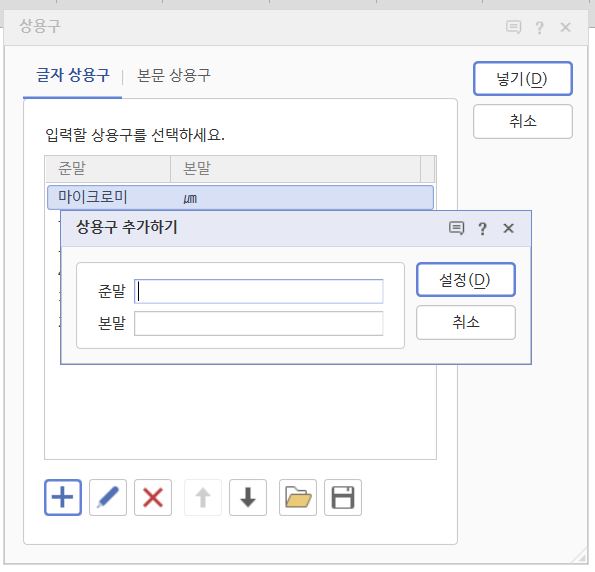The width and height of the screenshot is (595, 572).
Task: Open help in 상용구 추가하기 dialog
Action: coord(482,228)
